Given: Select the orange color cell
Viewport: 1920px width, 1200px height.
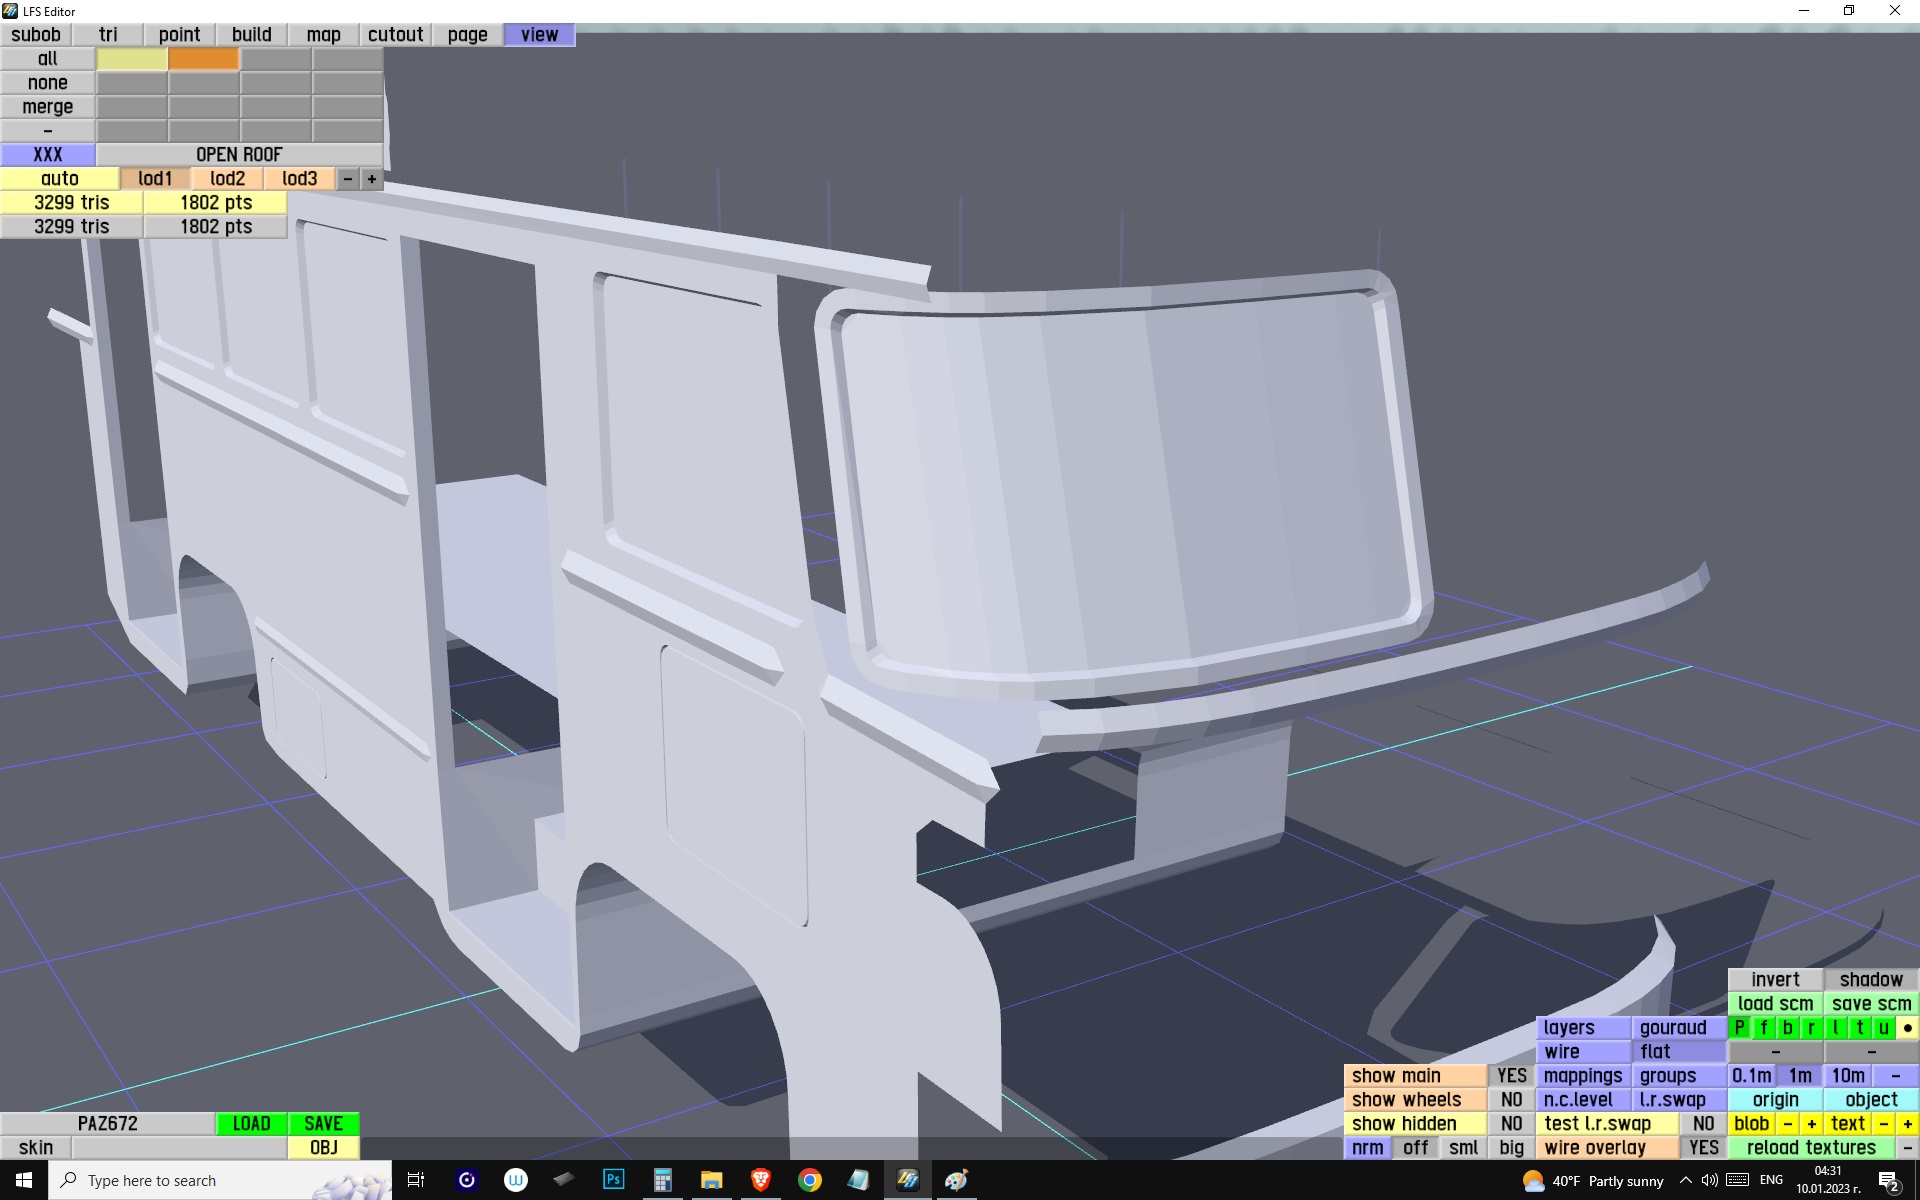Looking at the screenshot, I should [x=204, y=59].
